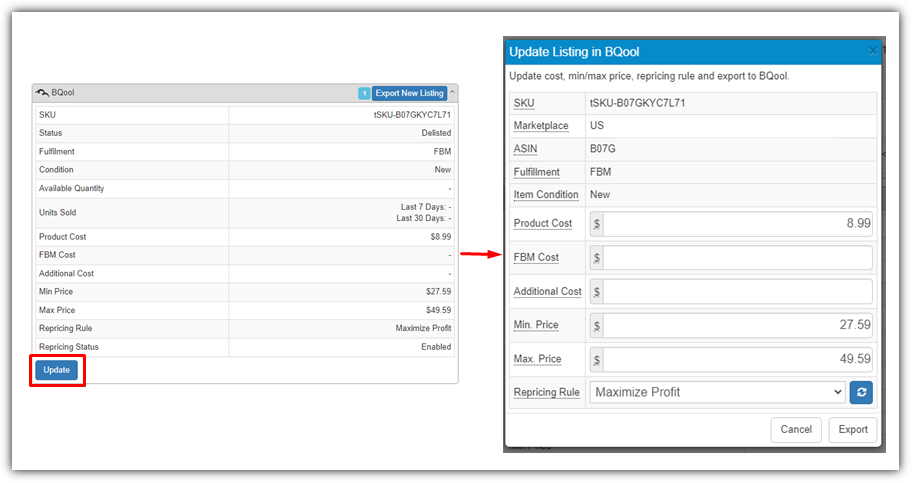Click panel Fulfilment value FBM

(442, 151)
